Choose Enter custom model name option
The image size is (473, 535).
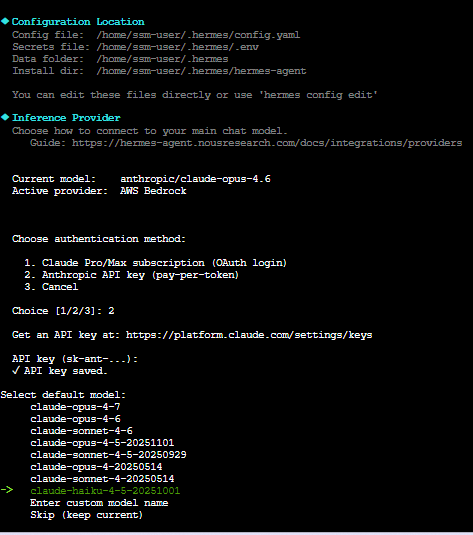coord(99,503)
